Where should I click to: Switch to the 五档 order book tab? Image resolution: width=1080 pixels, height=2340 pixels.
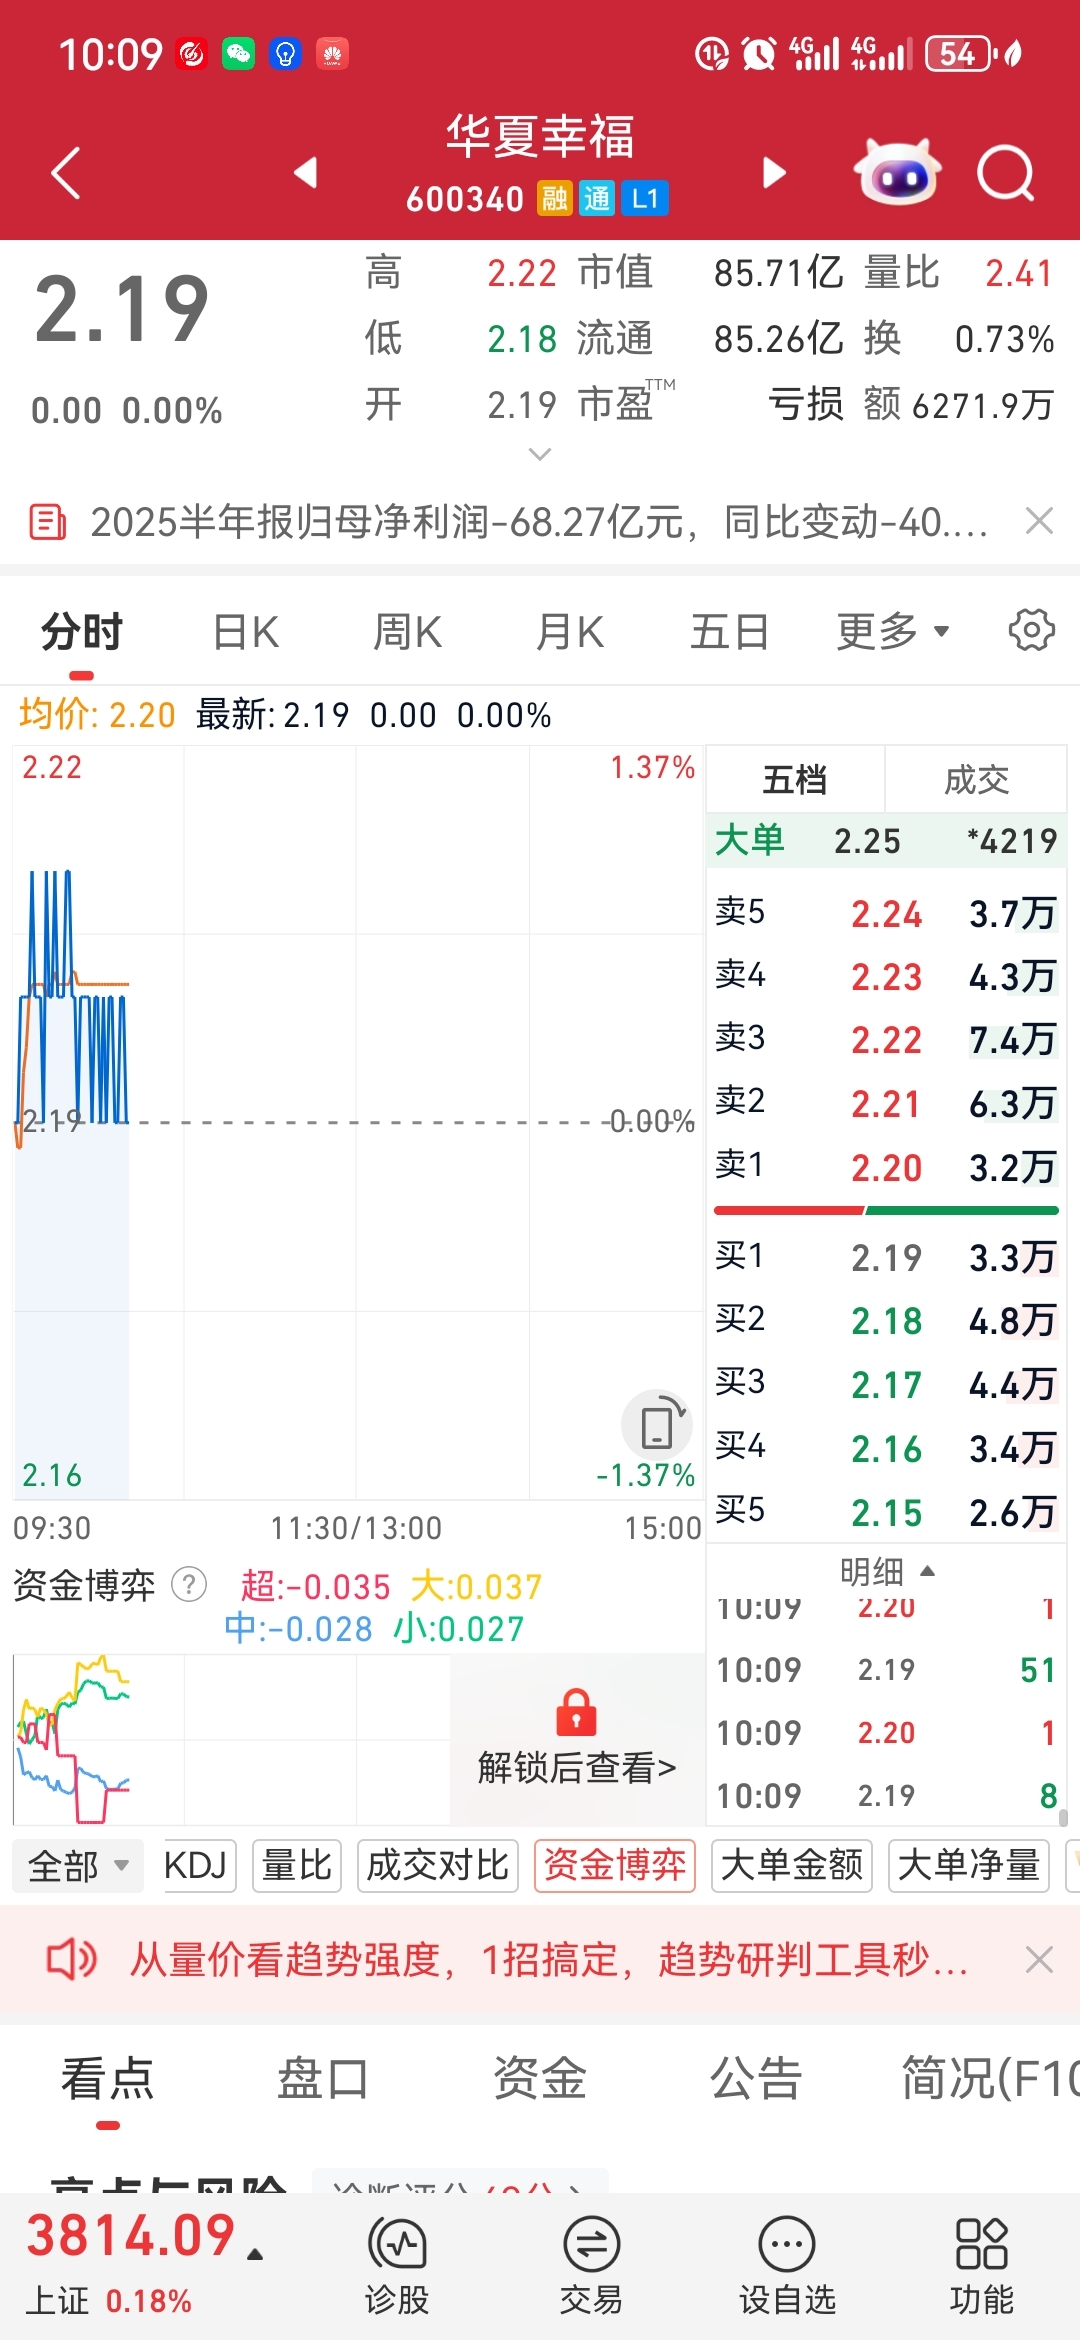click(795, 779)
